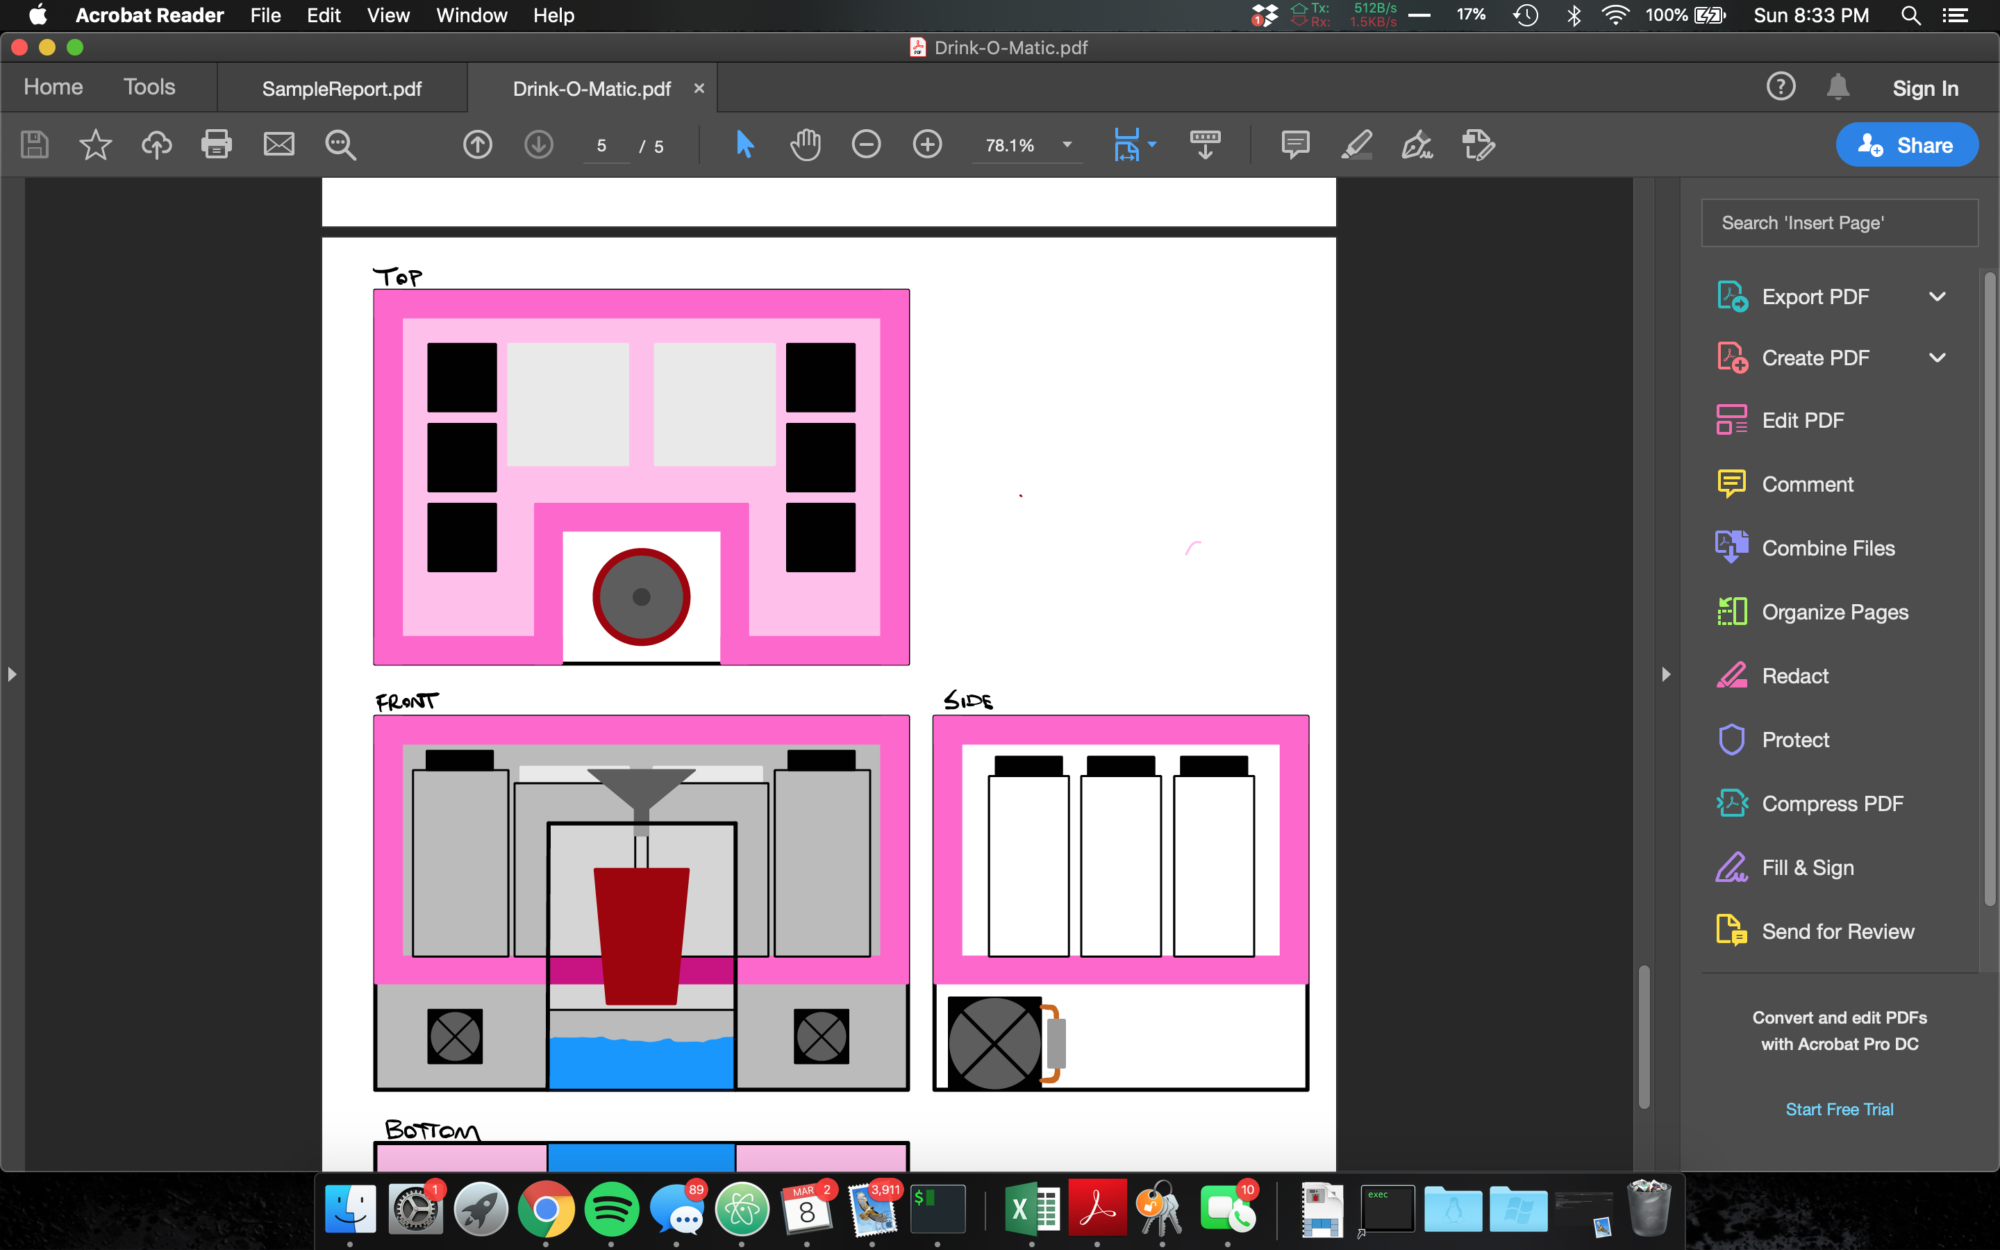Viewport: 2000px width, 1250px height.
Task: Switch to SampleReport.pdf tab
Action: click(x=341, y=89)
